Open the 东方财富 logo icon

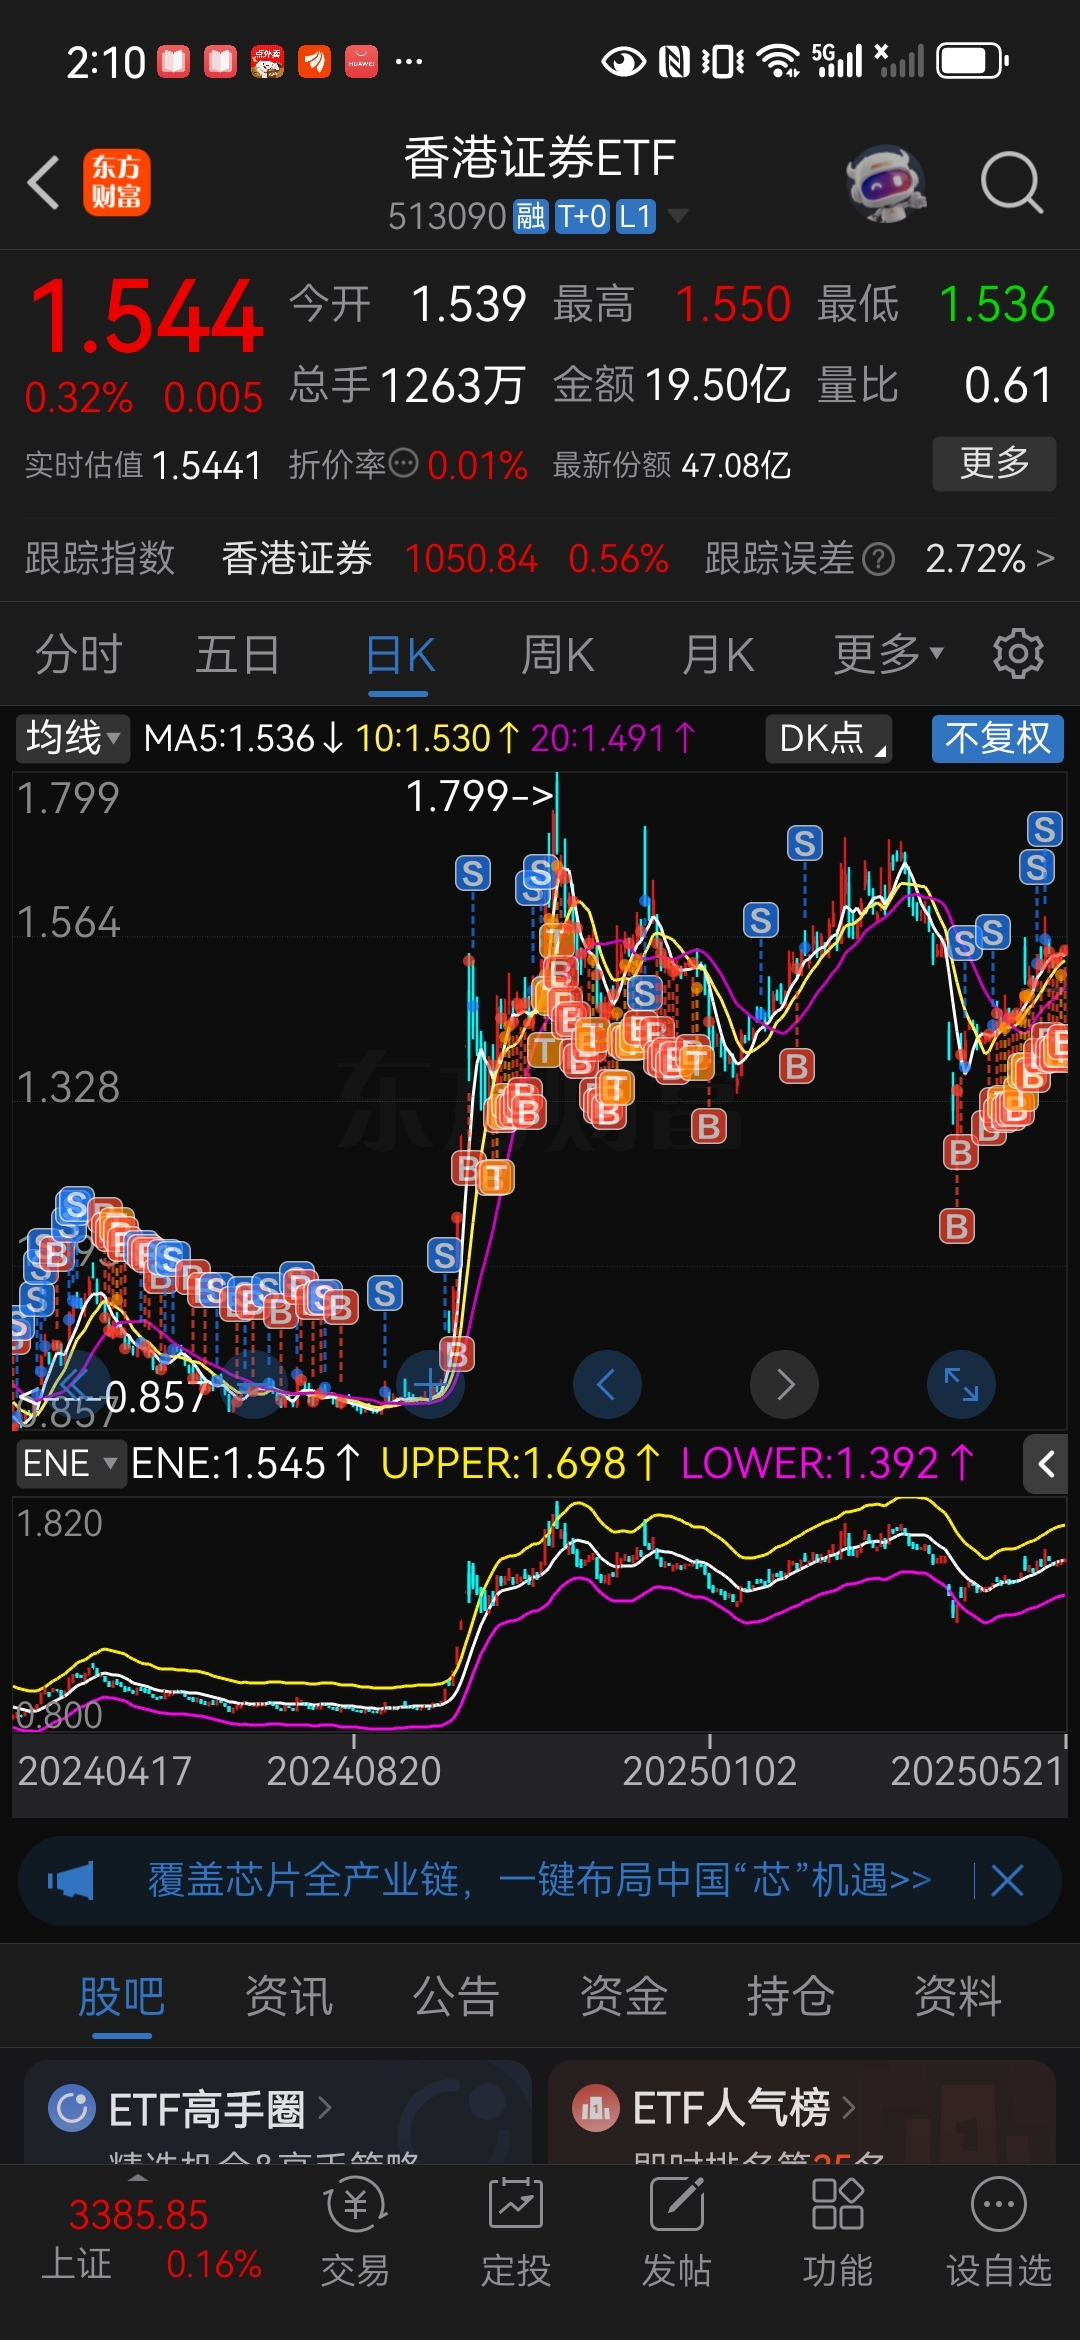pos(117,183)
